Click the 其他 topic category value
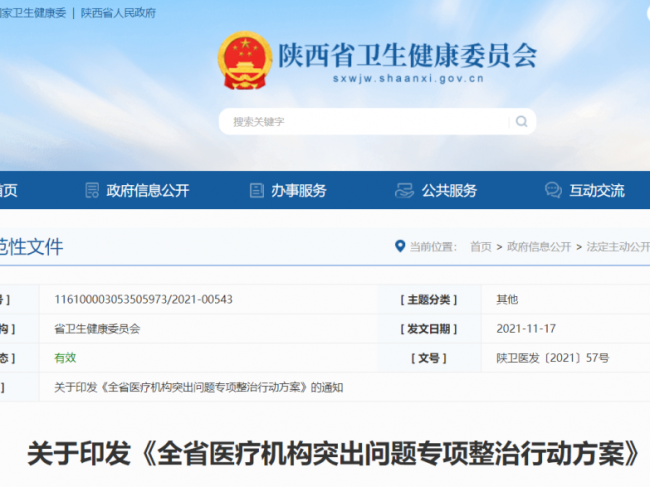The width and height of the screenshot is (650, 487). pyautogui.click(x=507, y=299)
